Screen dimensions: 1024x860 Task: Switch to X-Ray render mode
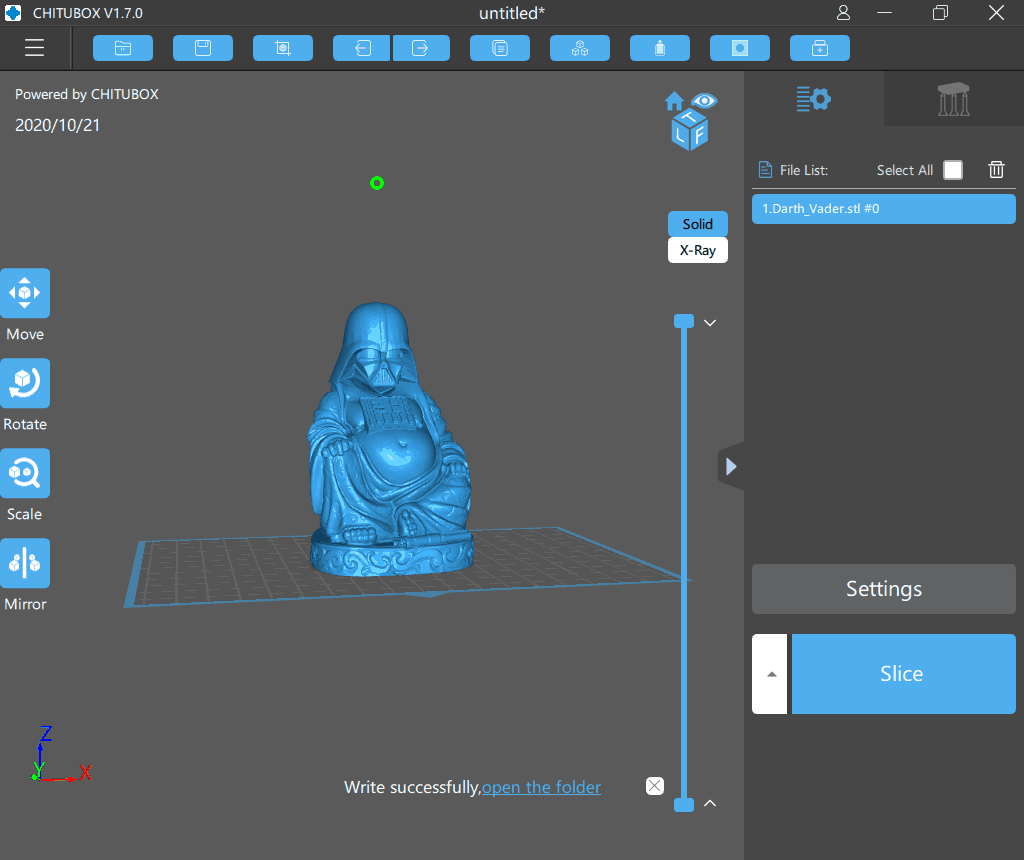[697, 250]
